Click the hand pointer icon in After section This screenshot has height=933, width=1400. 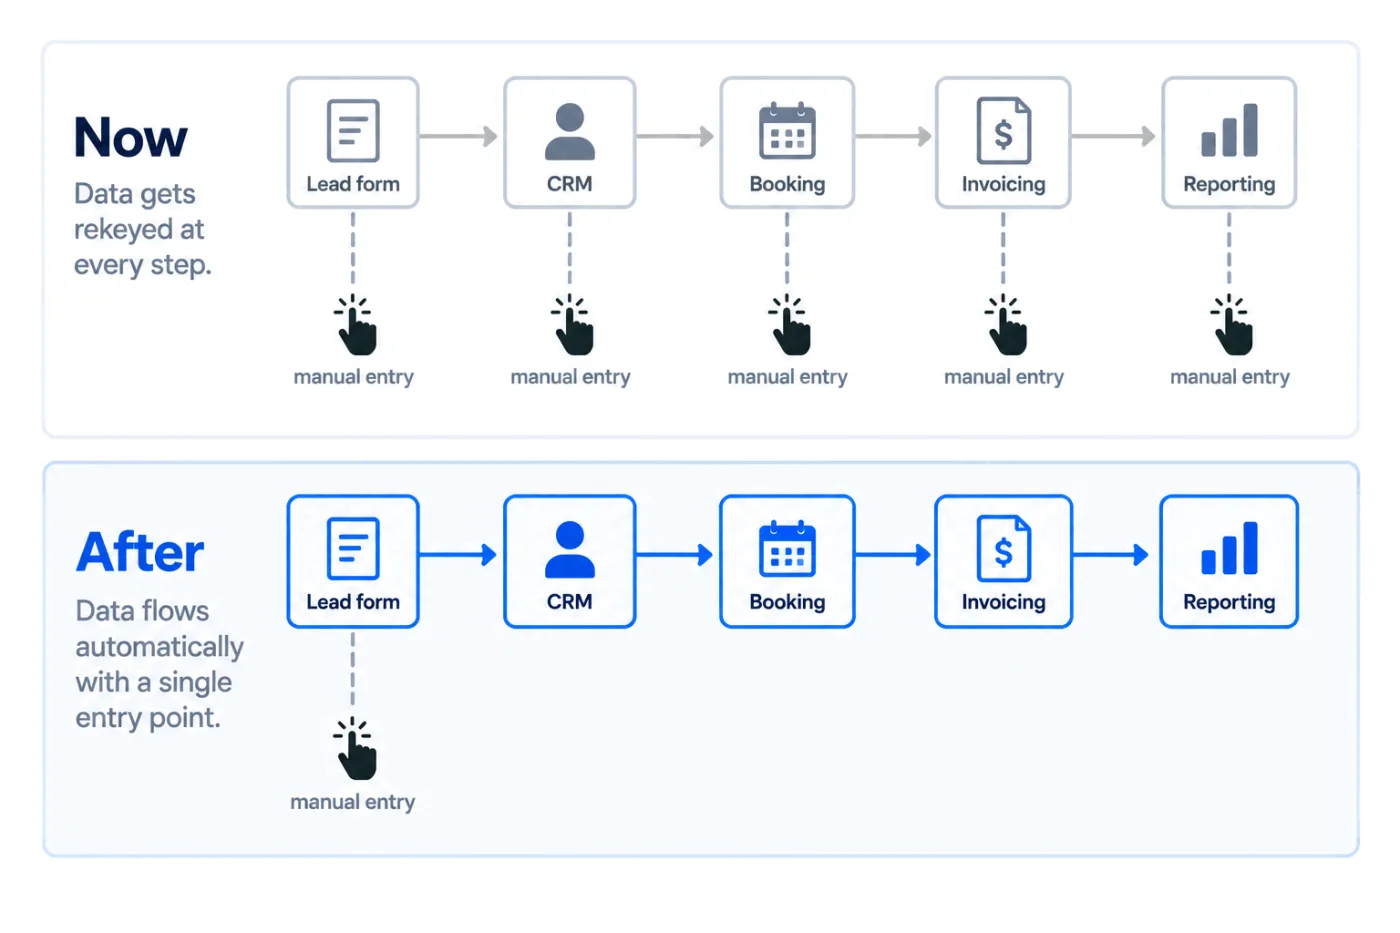coord(355,749)
